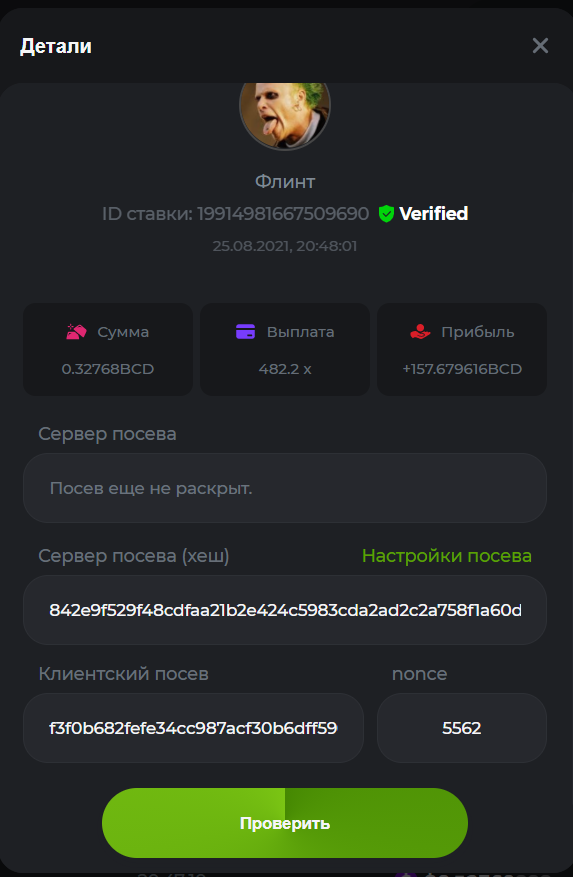Click the bet timestamp 25.08.2021, 20:48:01
This screenshot has height=877, width=573.
[x=285, y=246]
